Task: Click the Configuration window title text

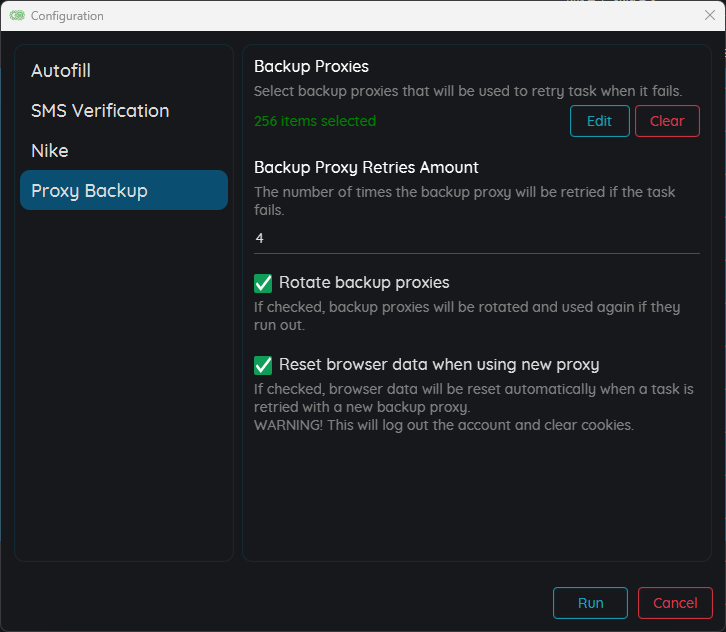Action: pyautogui.click(x=67, y=16)
